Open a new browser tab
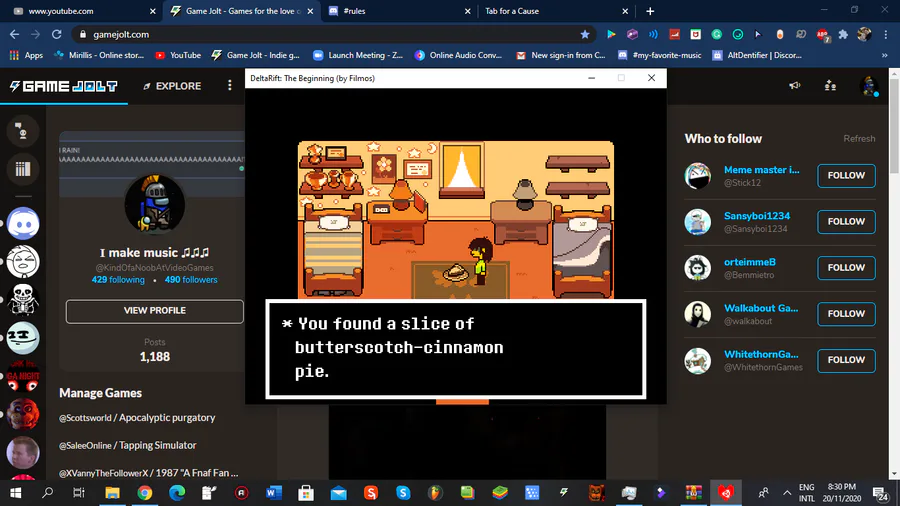 point(650,11)
